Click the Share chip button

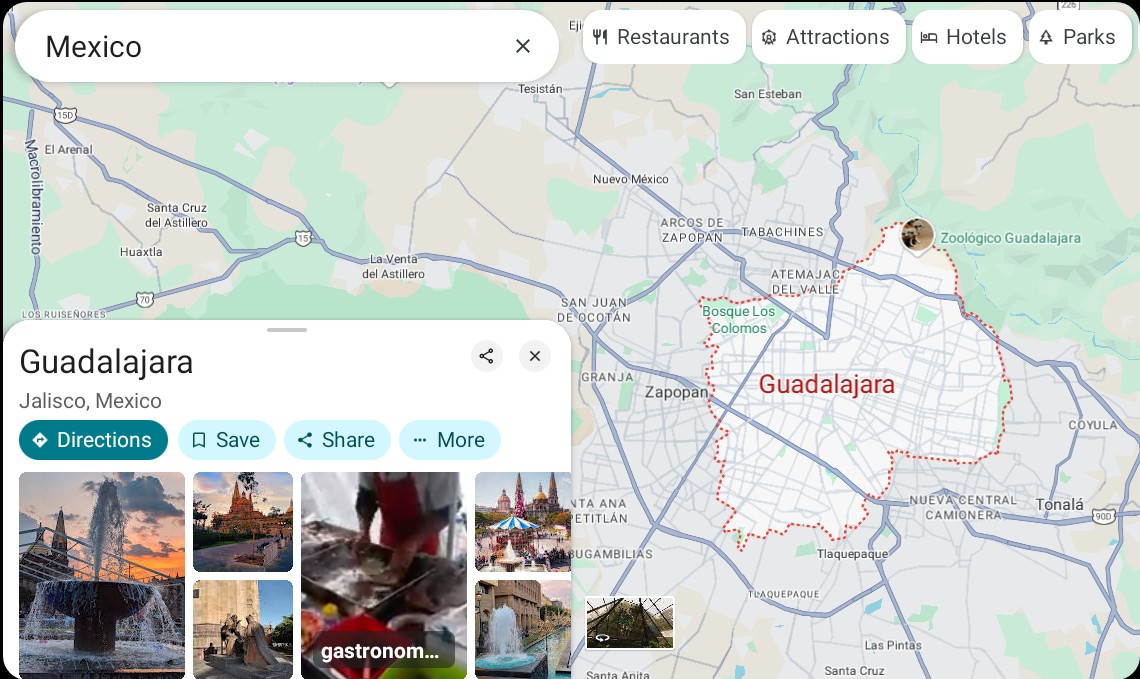pos(337,440)
